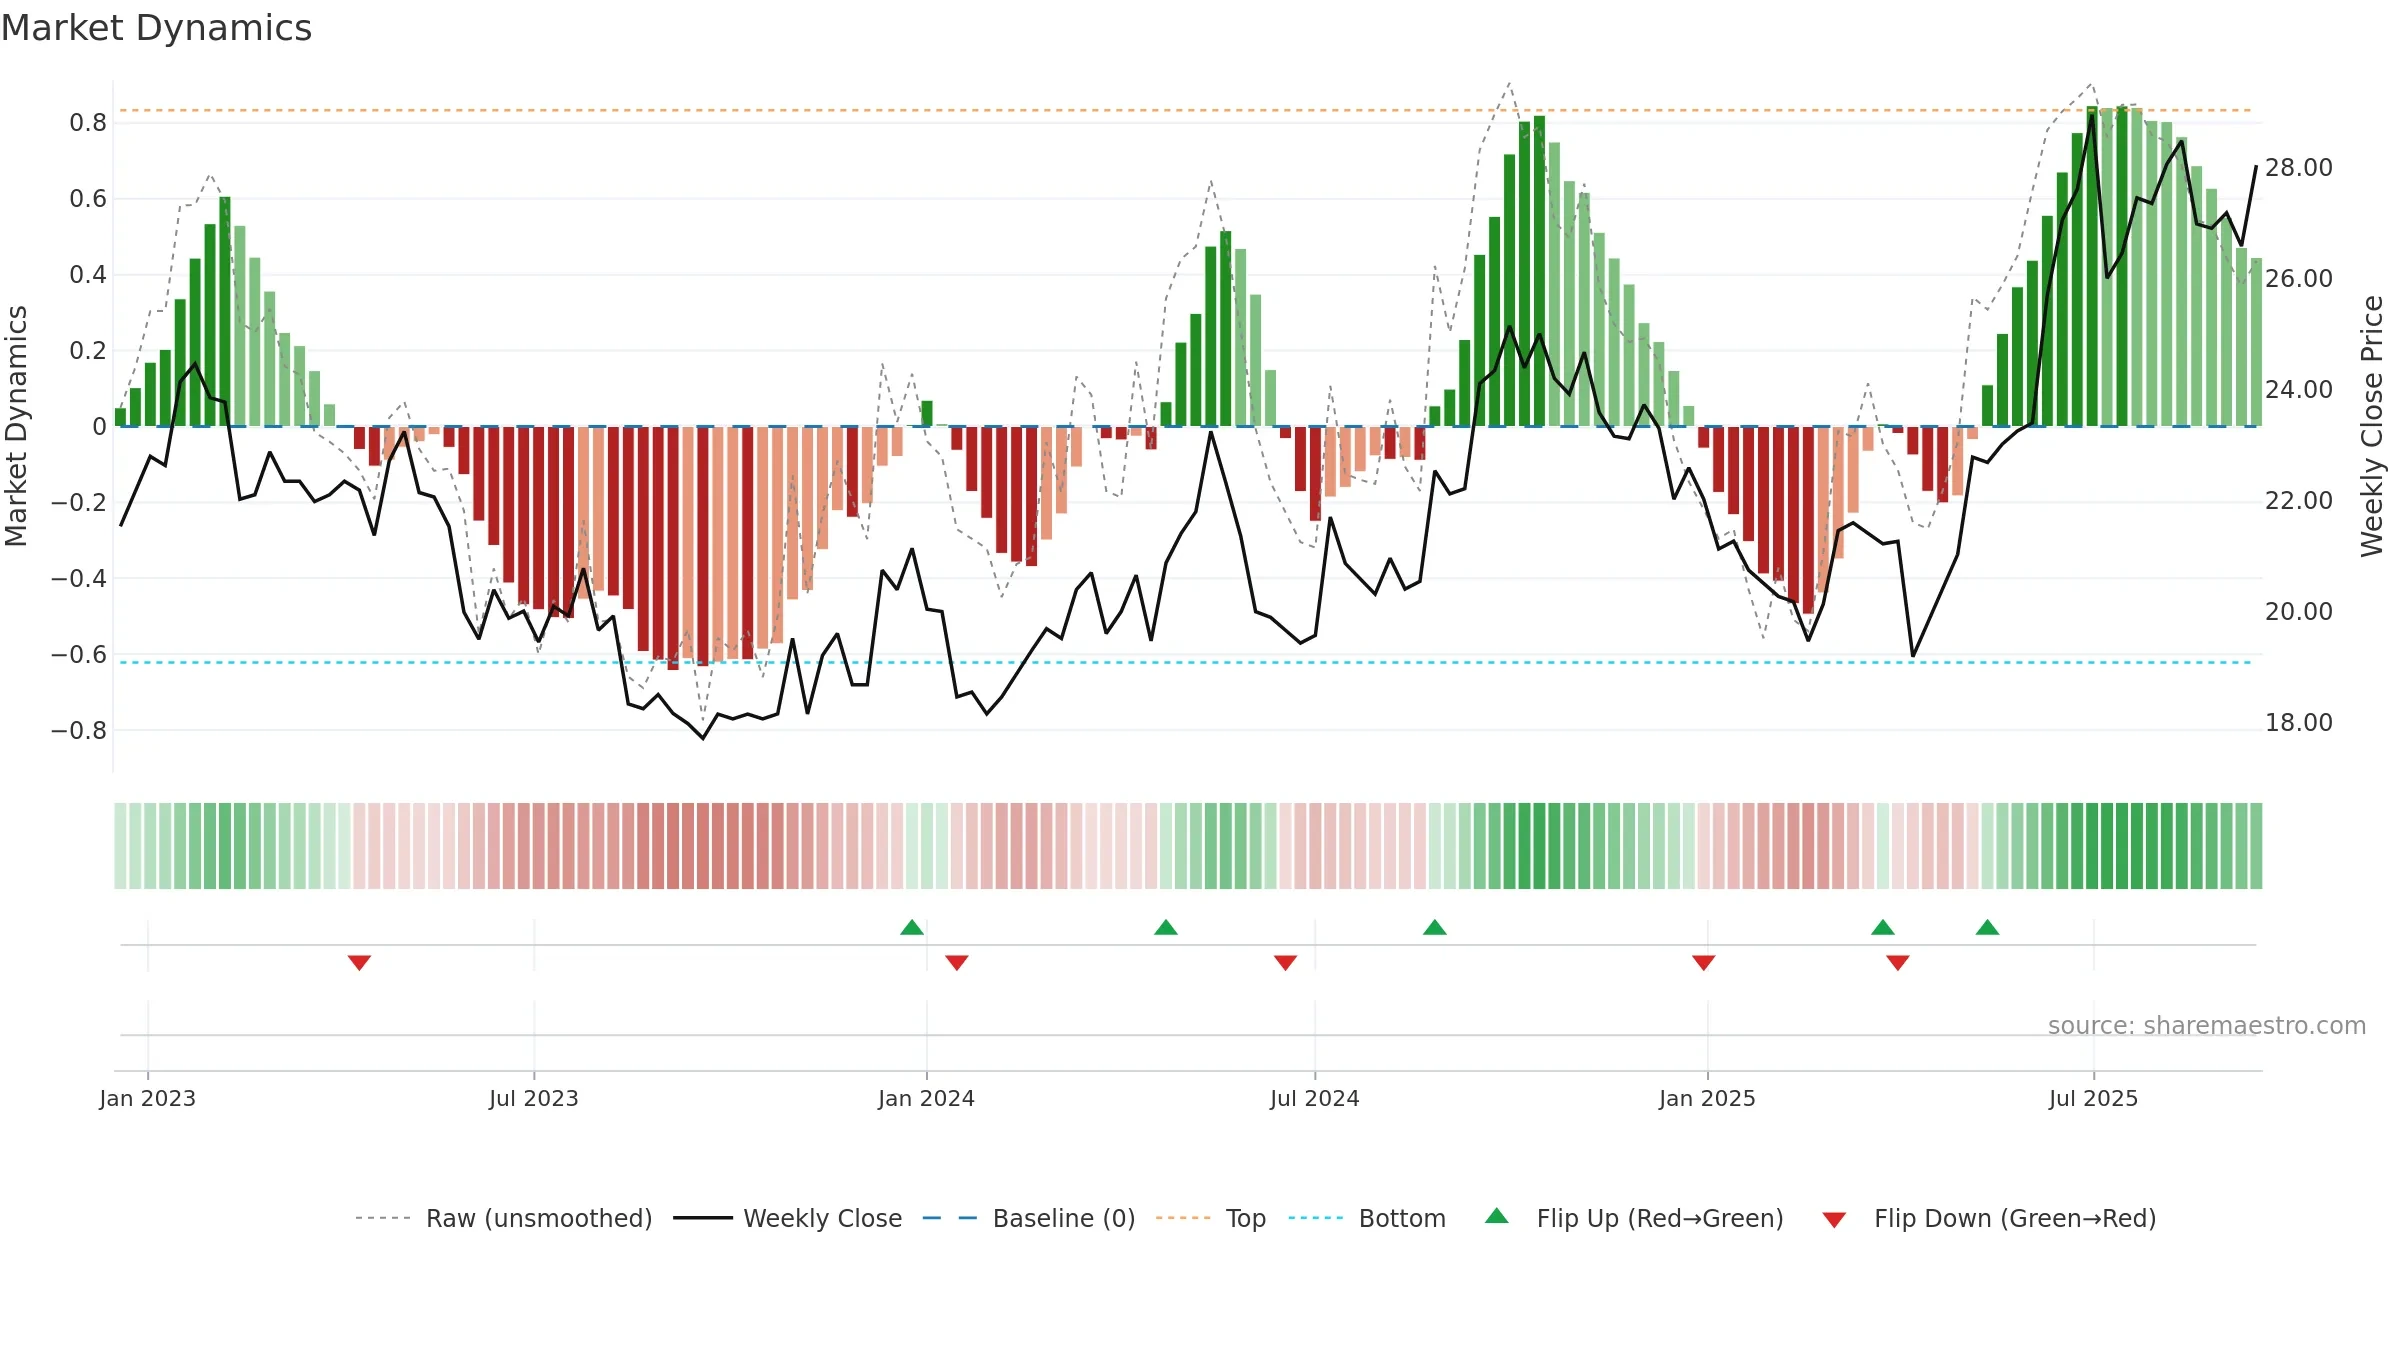Viewport: 2400px width, 1350px height.
Task: Toggle the Raw (unsmoothed) legend entry
Action: point(503,1218)
